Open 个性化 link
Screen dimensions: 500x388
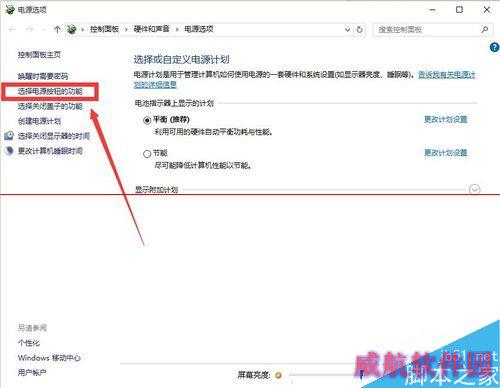29,343
